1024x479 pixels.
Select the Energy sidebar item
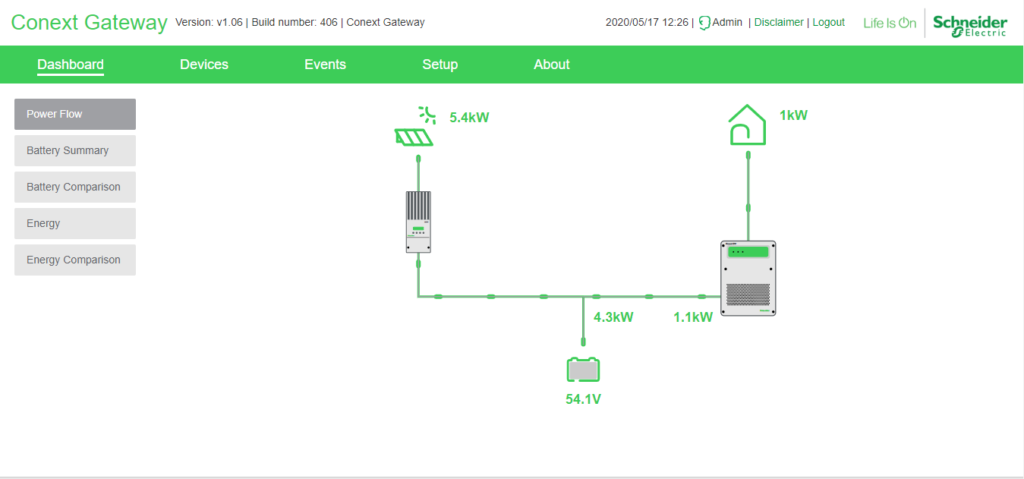coord(75,223)
